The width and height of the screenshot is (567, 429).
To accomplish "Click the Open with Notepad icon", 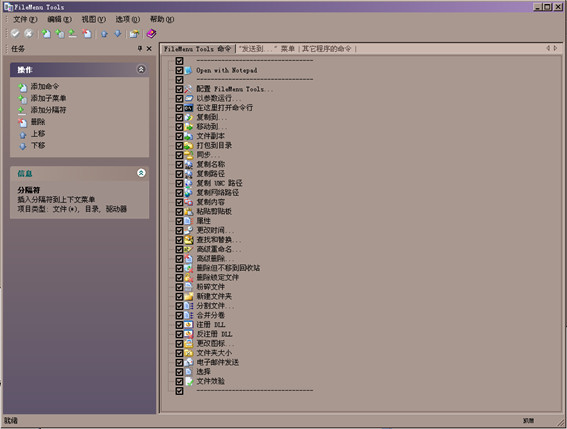I will click(188, 70).
